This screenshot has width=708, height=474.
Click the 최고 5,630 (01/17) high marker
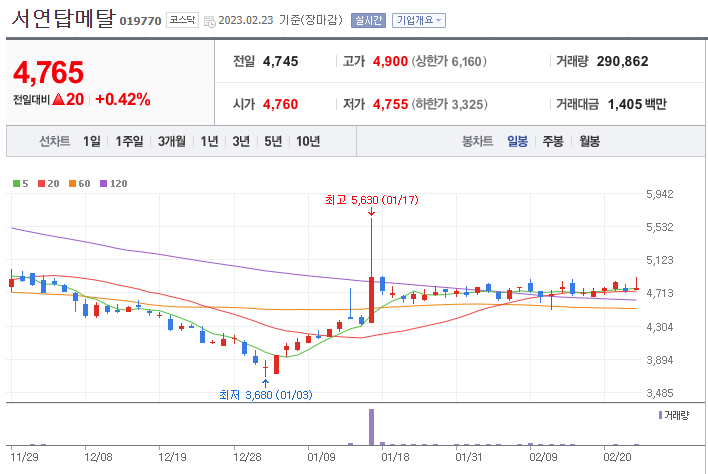[372, 200]
